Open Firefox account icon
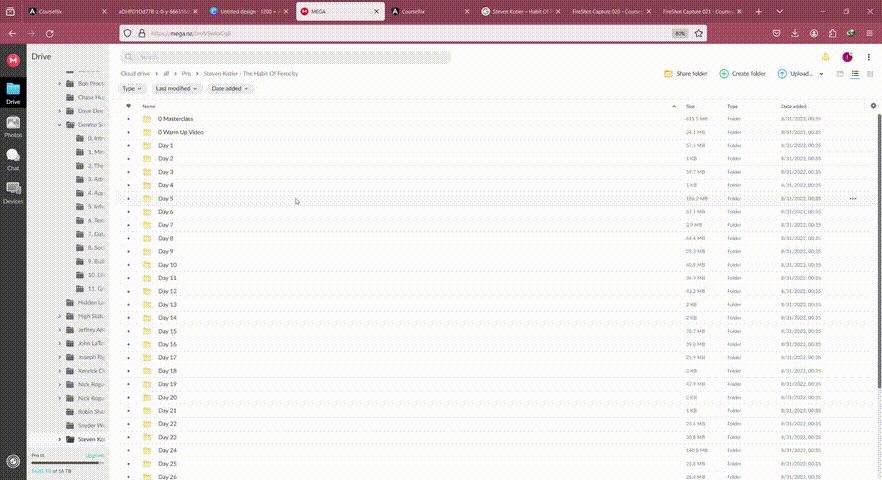This screenshot has width=882, height=480. click(x=814, y=33)
